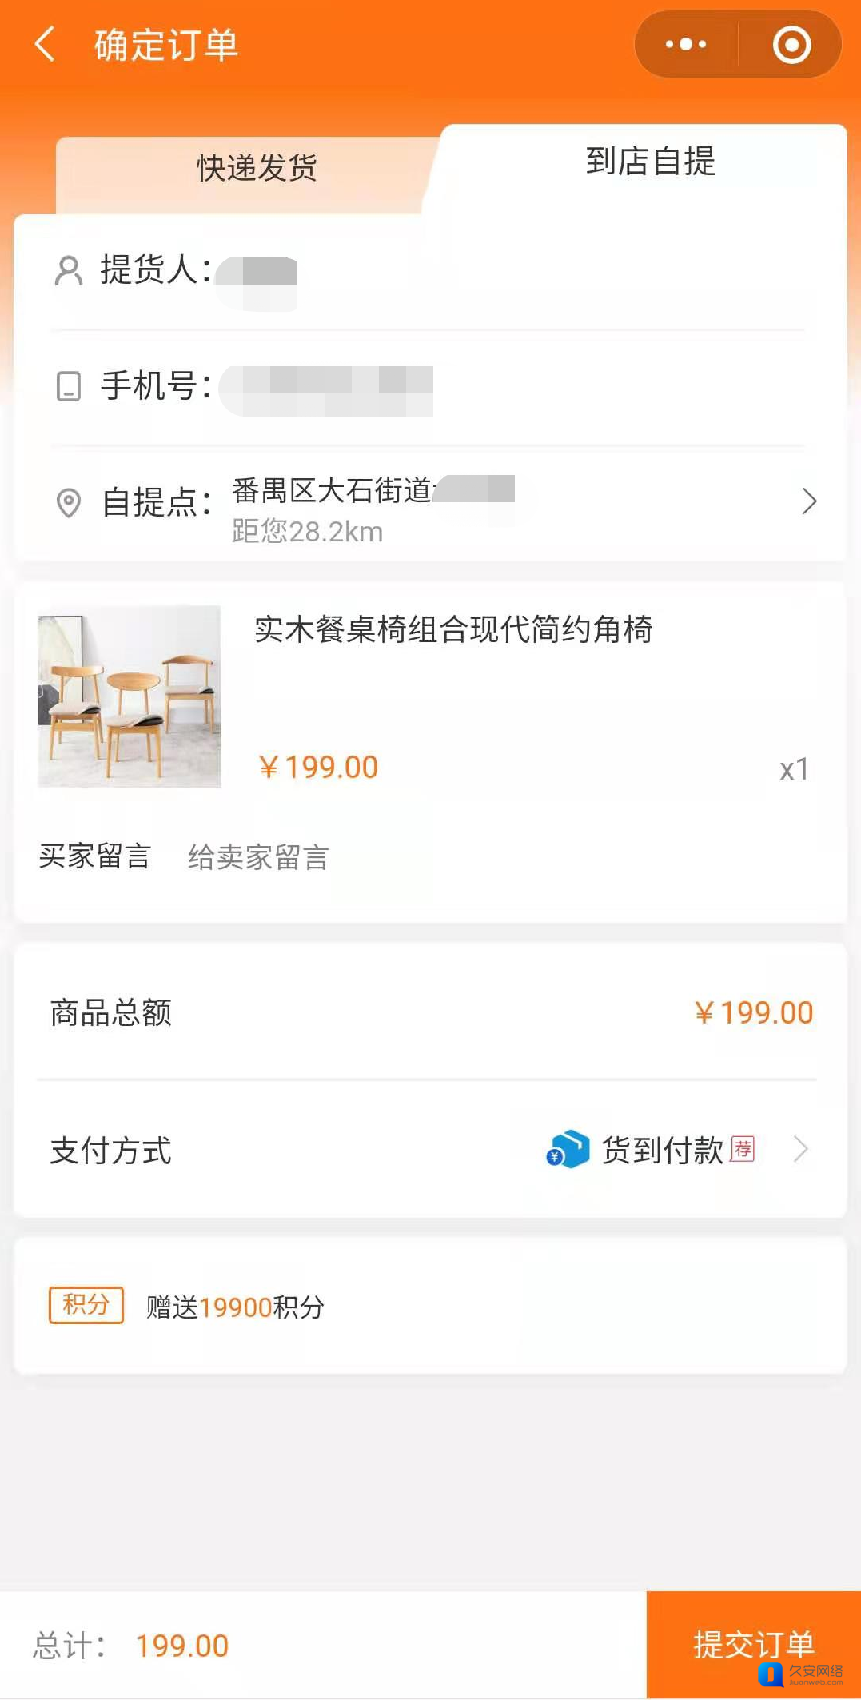Tap the cash-on-delivery payment icon
Screen dimensions: 861x1700
coord(568,1150)
